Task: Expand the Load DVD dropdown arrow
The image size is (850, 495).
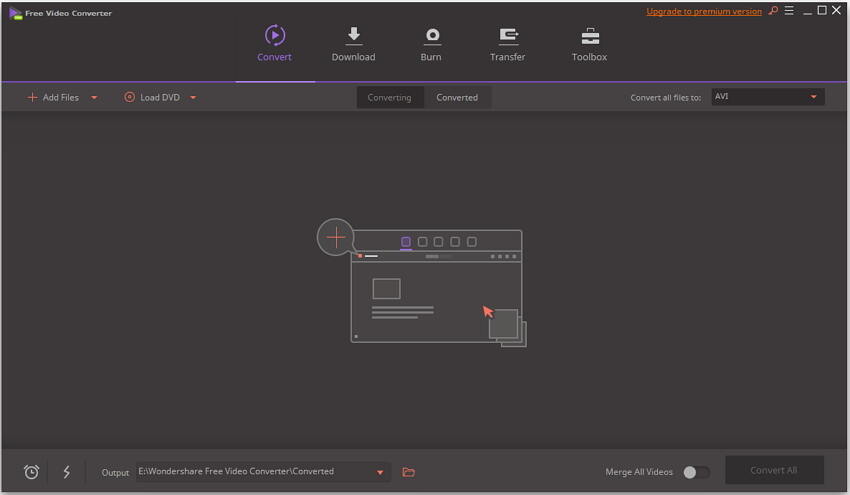Action: click(193, 98)
